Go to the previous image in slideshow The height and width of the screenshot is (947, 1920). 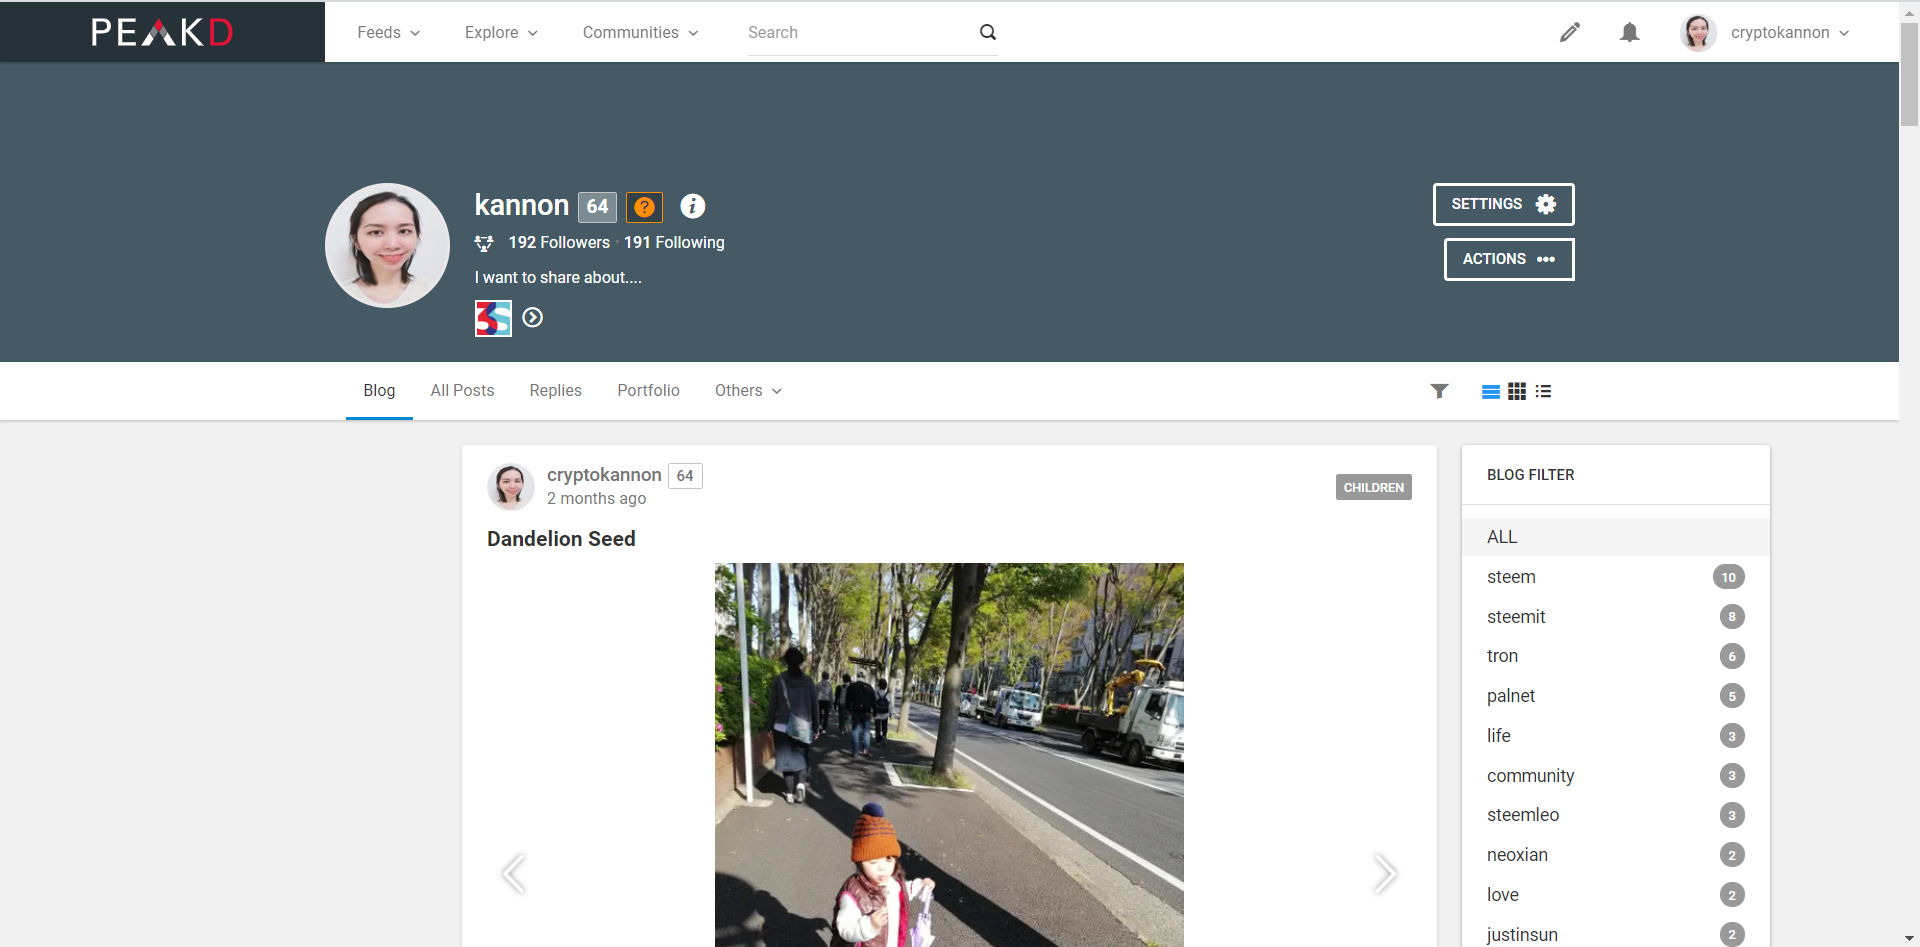click(514, 873)
